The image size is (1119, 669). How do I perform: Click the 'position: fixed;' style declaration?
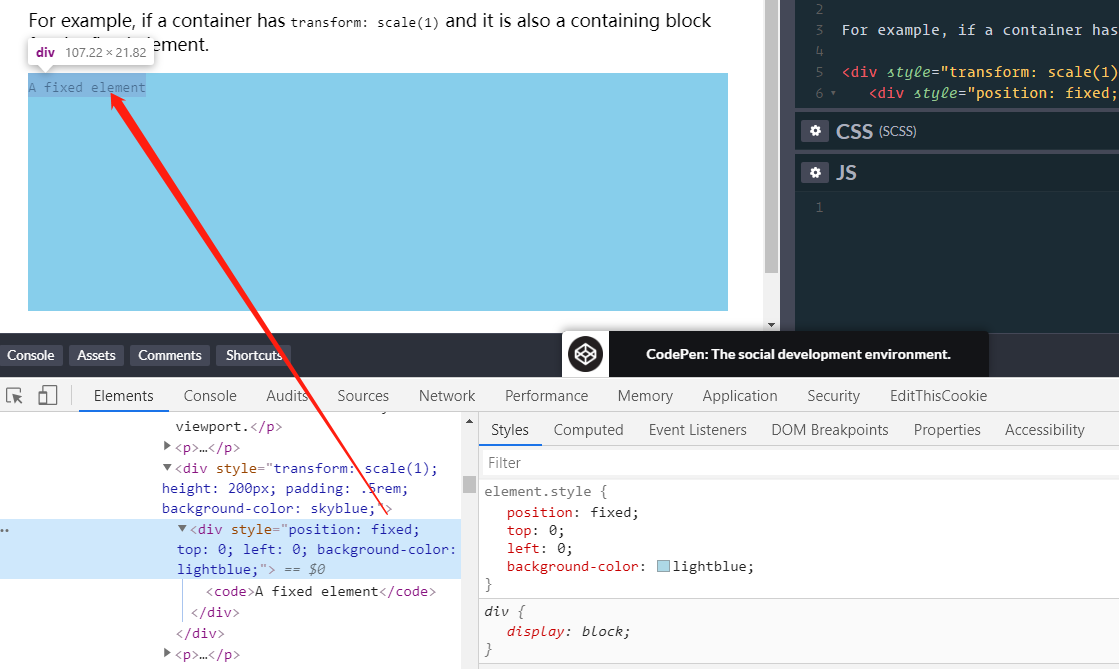tap(572, 512)
